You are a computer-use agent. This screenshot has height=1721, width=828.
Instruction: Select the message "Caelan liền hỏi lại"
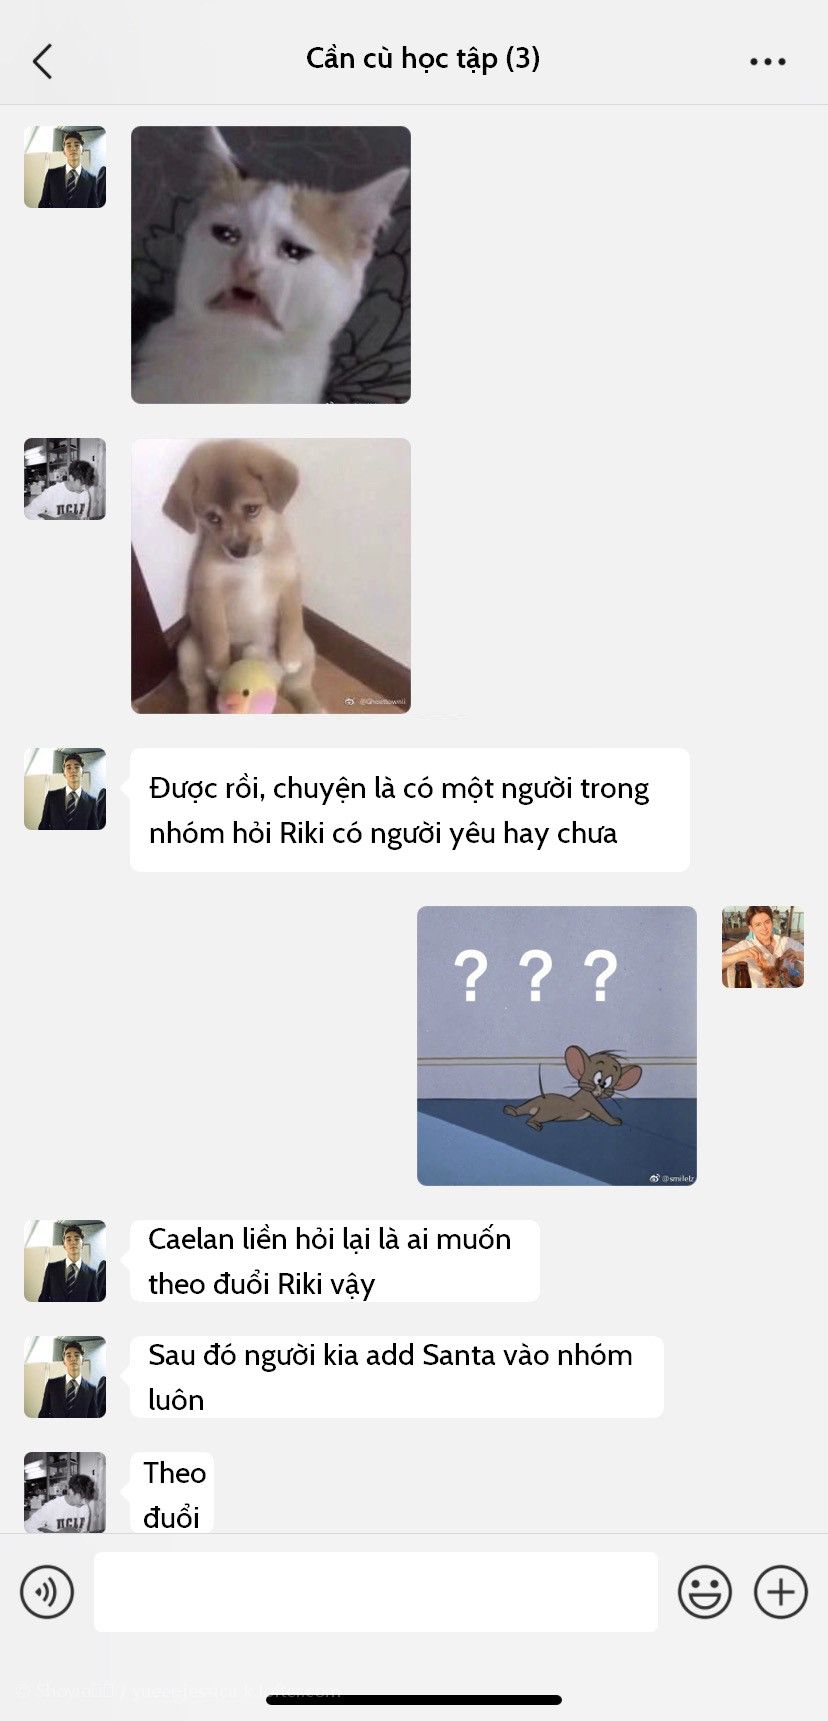[x=335, y=1261]
